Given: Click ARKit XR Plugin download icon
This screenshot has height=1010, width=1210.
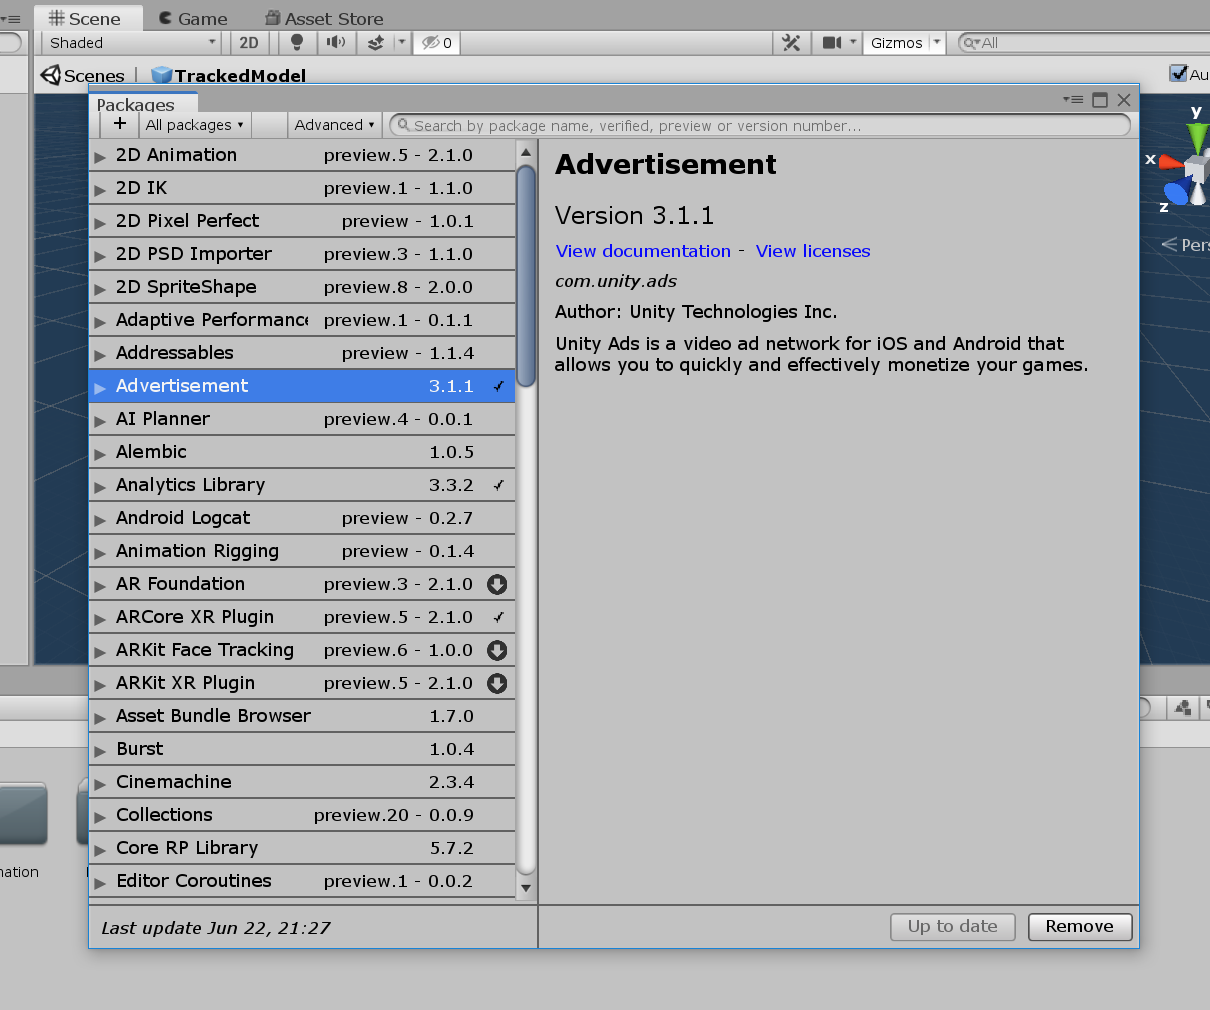Looking at the screenshot, I should (x=497, y=683).
